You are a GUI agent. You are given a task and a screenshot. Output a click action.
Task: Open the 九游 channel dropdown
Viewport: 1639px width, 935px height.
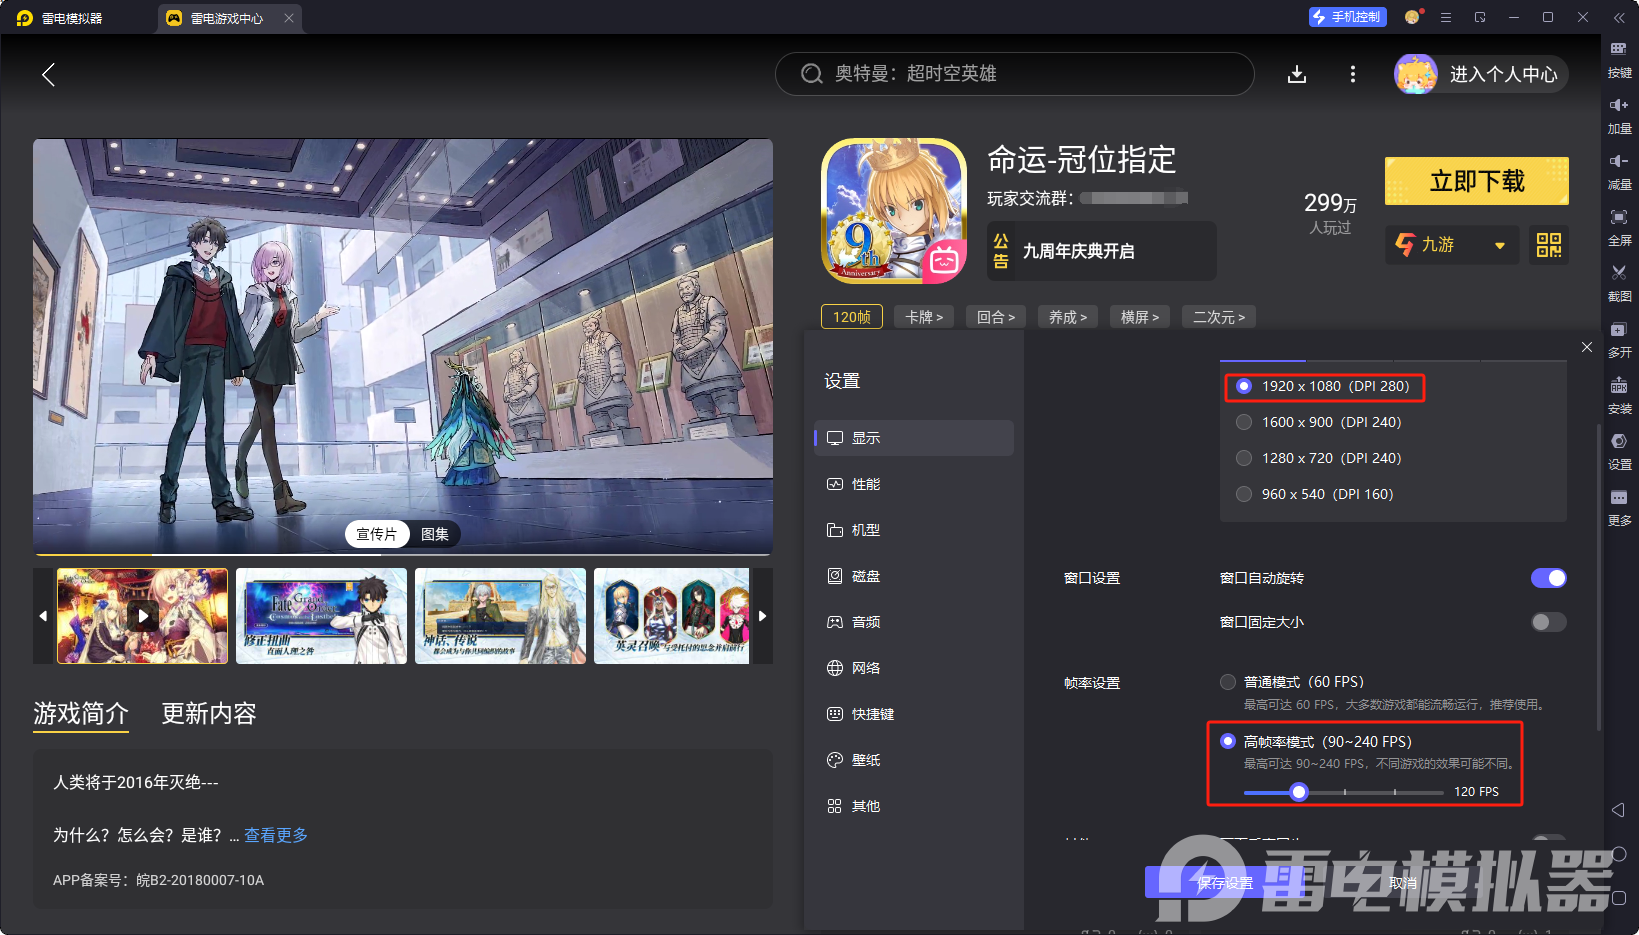[x=1451, y=245]
